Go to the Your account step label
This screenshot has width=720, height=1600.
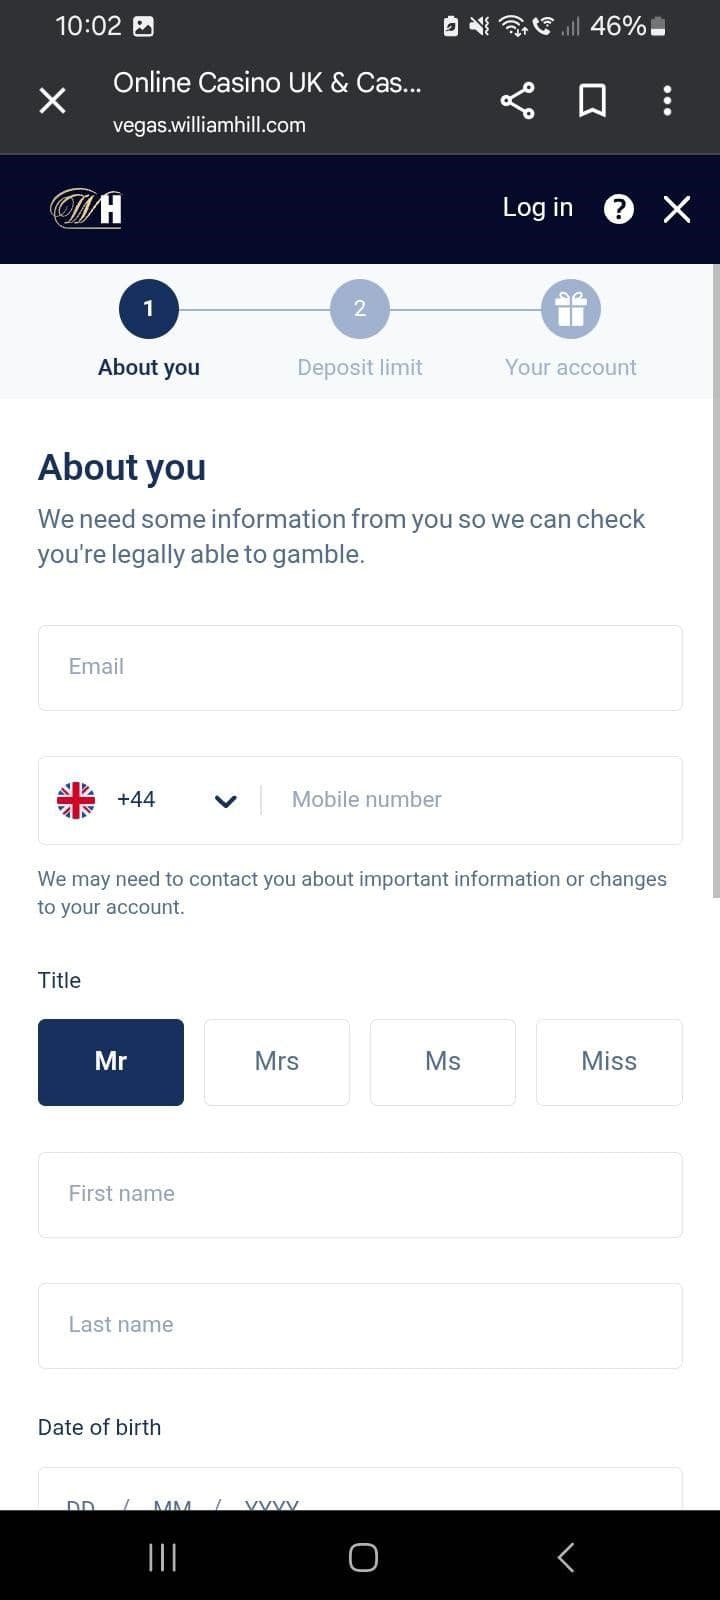[x=570, y=367]
